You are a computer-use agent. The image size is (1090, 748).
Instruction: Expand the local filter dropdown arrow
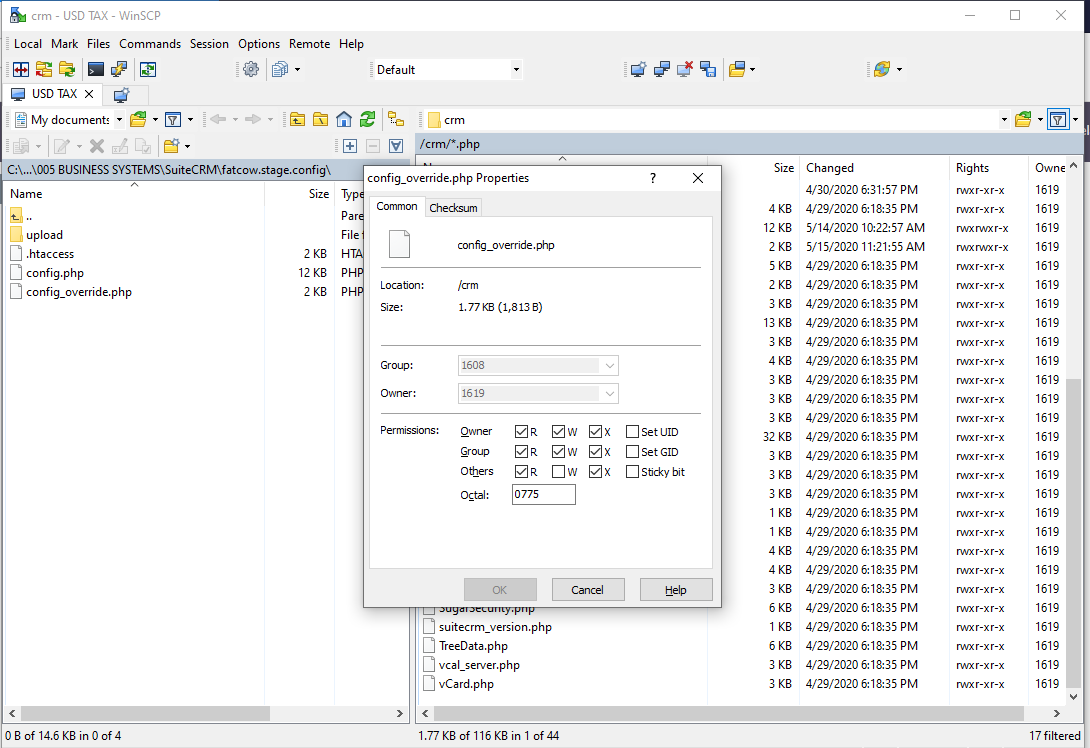pyautogui.click(x=190, y=120)
